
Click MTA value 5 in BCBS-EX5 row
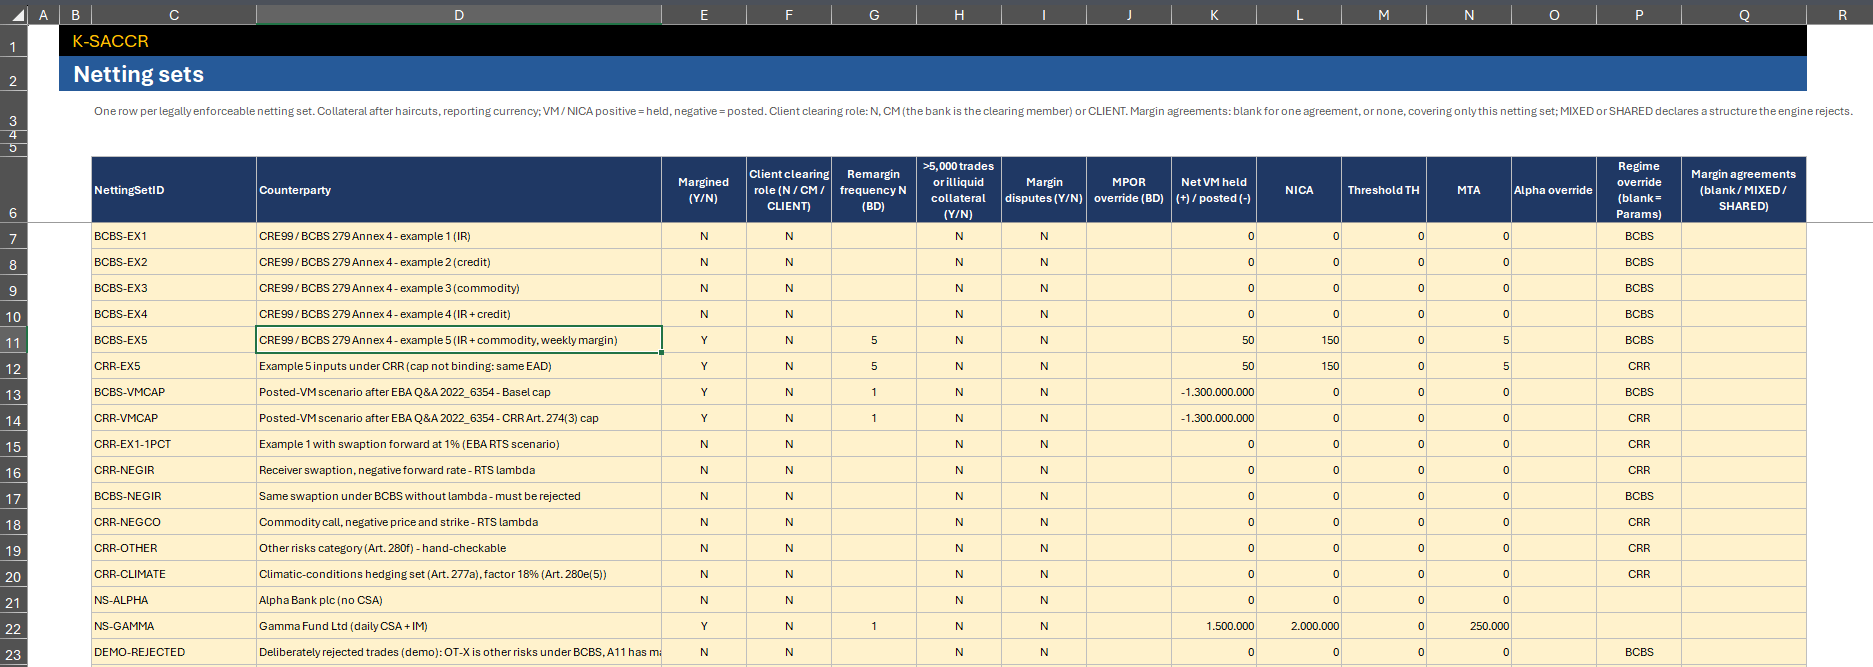click(1469, 340)
